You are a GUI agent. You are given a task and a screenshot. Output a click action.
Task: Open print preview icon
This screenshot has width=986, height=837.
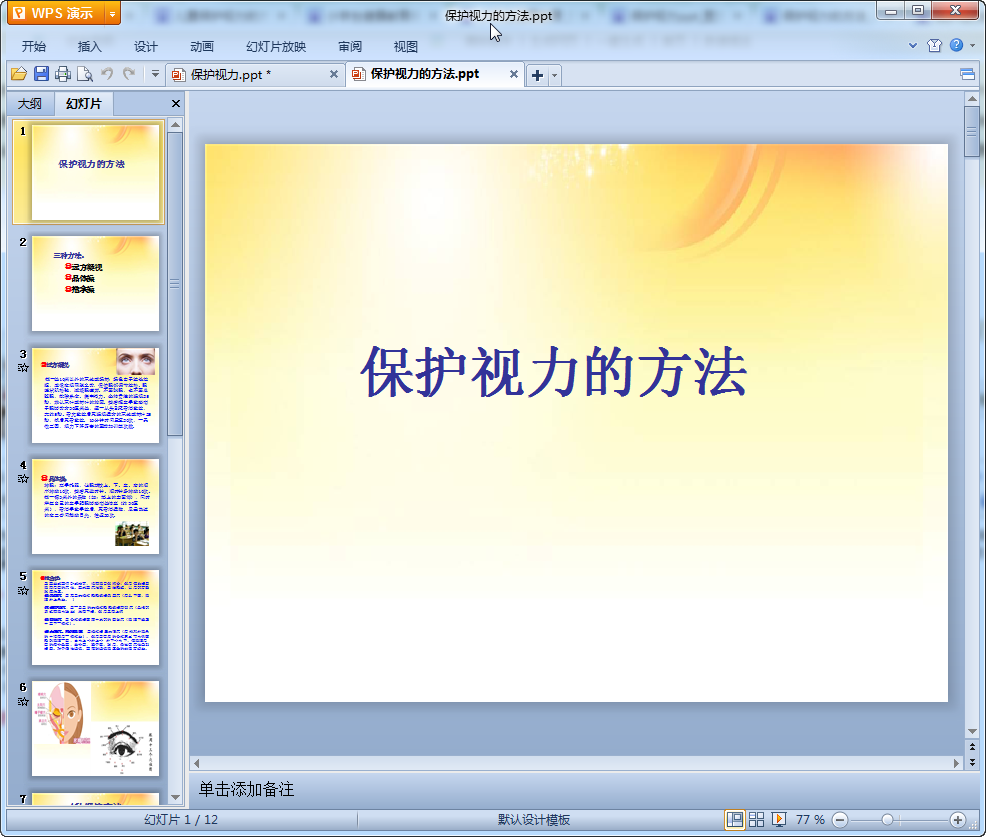pos(85,74)
